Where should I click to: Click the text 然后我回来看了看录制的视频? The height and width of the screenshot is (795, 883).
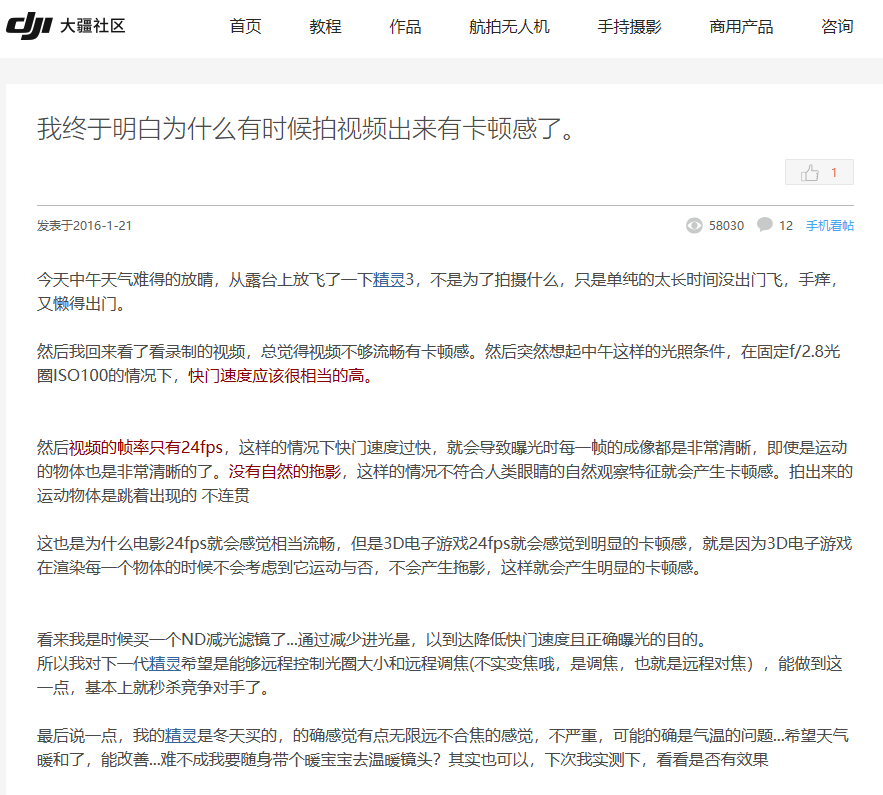click(x=141, y=352)
